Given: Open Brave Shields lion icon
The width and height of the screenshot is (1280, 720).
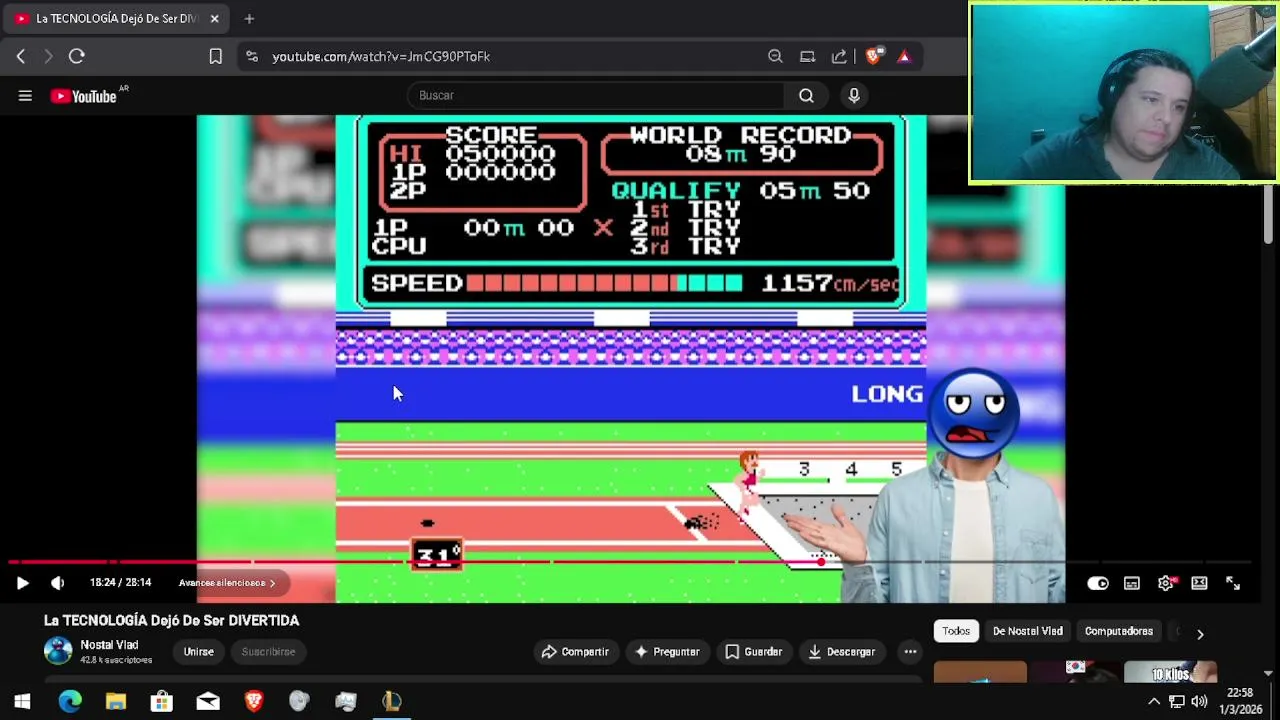Looking at the screenshot, I should coord(873,56).
